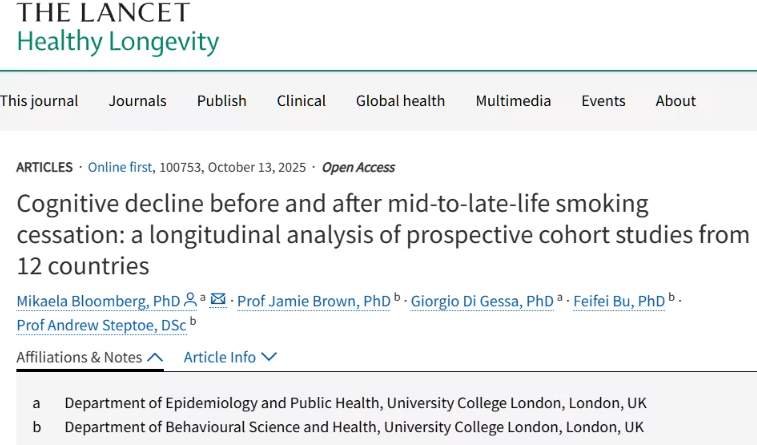This screenshot has height=445, width=757.
Task: Open author link Mikaela Bloomberg, PhD
Action: coord(98,301)
